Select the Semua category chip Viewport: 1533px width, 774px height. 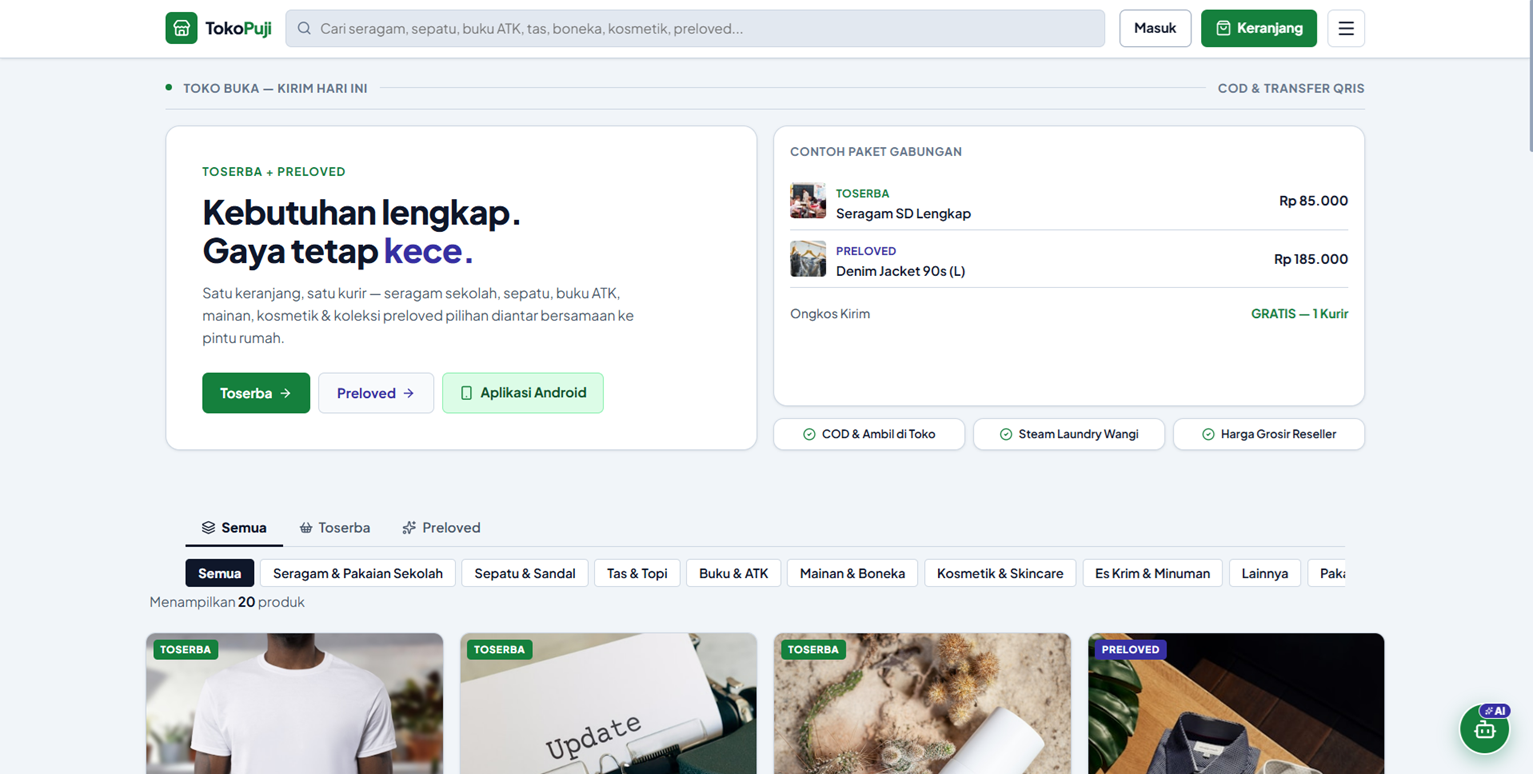coord(220,573)
